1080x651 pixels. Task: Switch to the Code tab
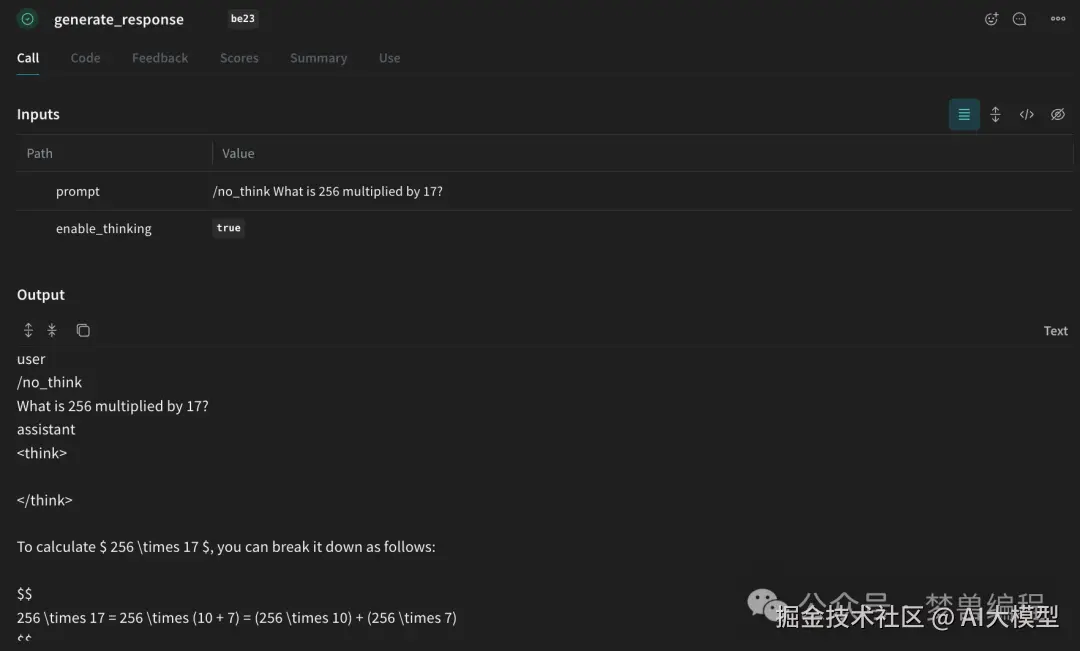[85, 58]
